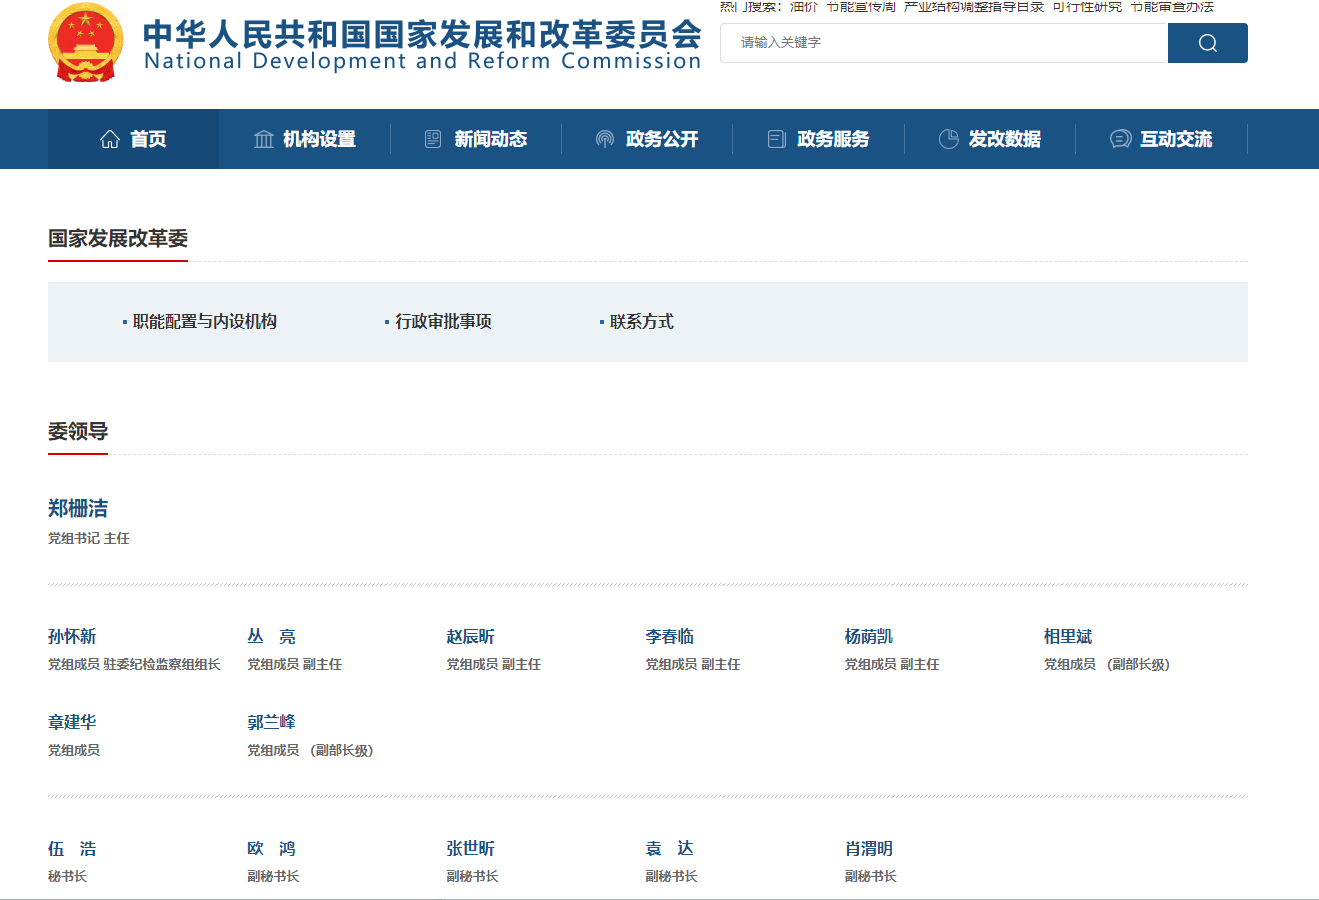1319x900 pixels.
Task: Go to the 新闻动态 nav section
Action: tap(490, 139)
